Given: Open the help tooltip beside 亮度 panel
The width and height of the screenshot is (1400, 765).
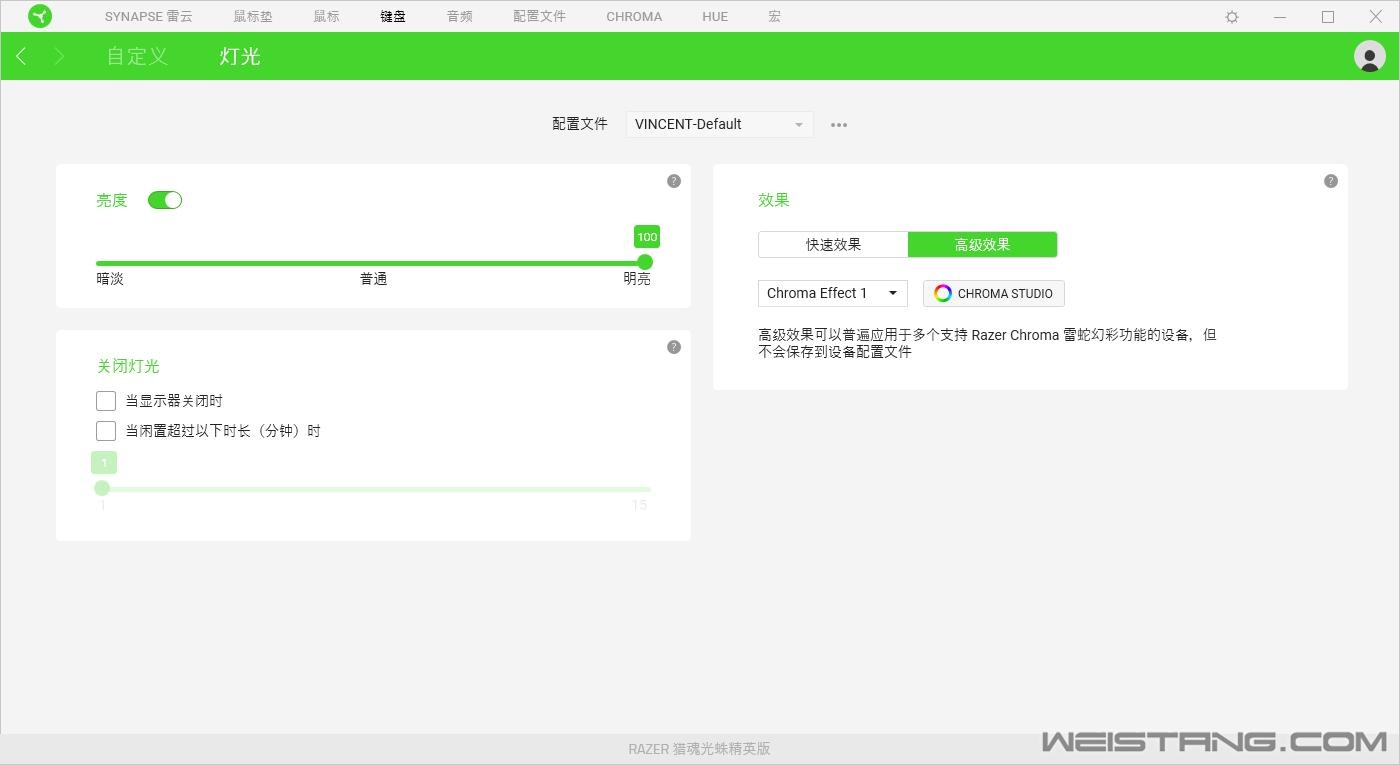Looking at the screenshot, I should 674,181.
